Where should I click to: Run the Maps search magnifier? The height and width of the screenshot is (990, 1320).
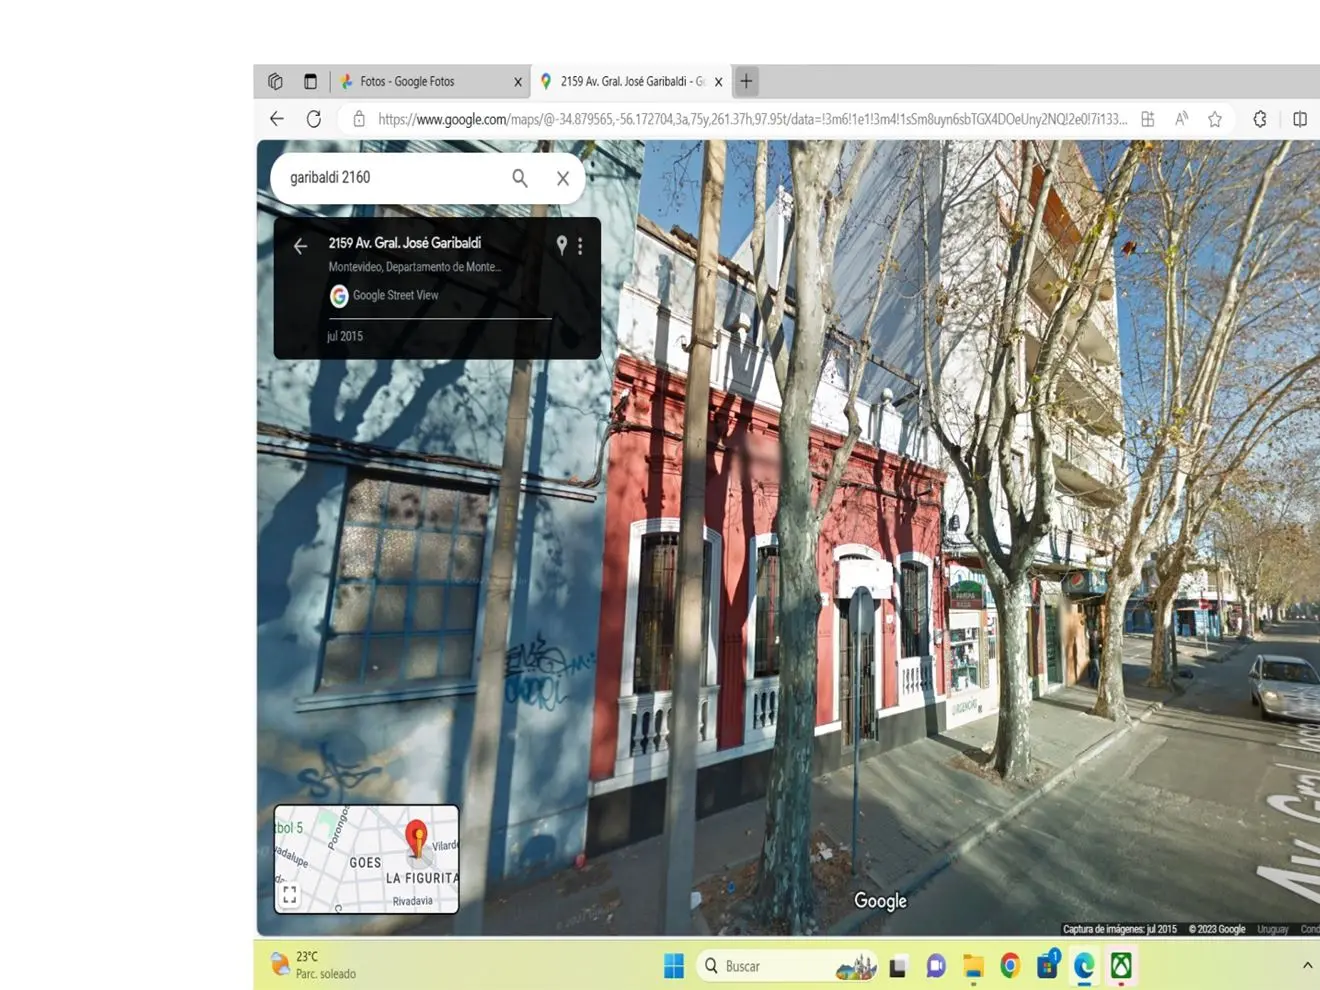520,178
